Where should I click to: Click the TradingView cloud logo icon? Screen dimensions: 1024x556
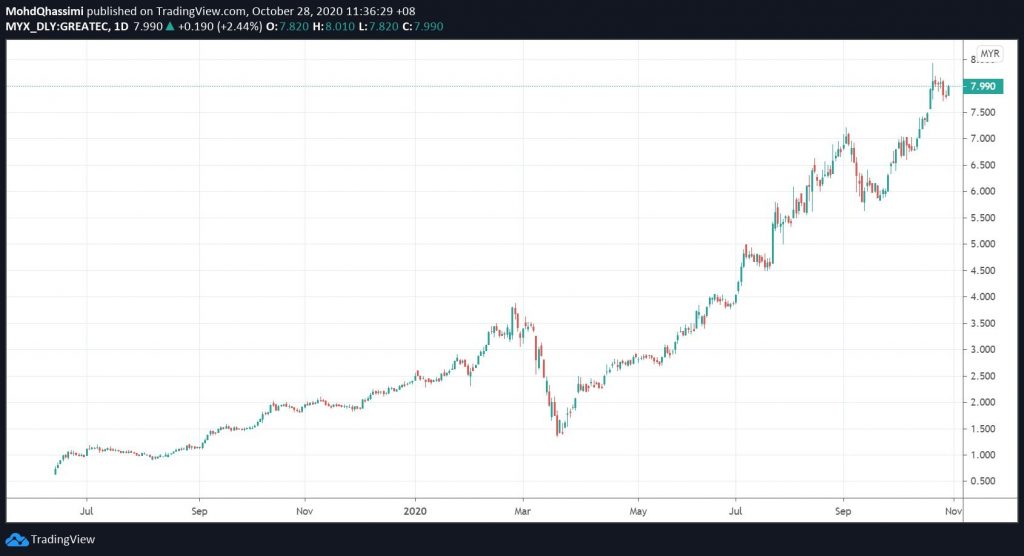[16, 539]
